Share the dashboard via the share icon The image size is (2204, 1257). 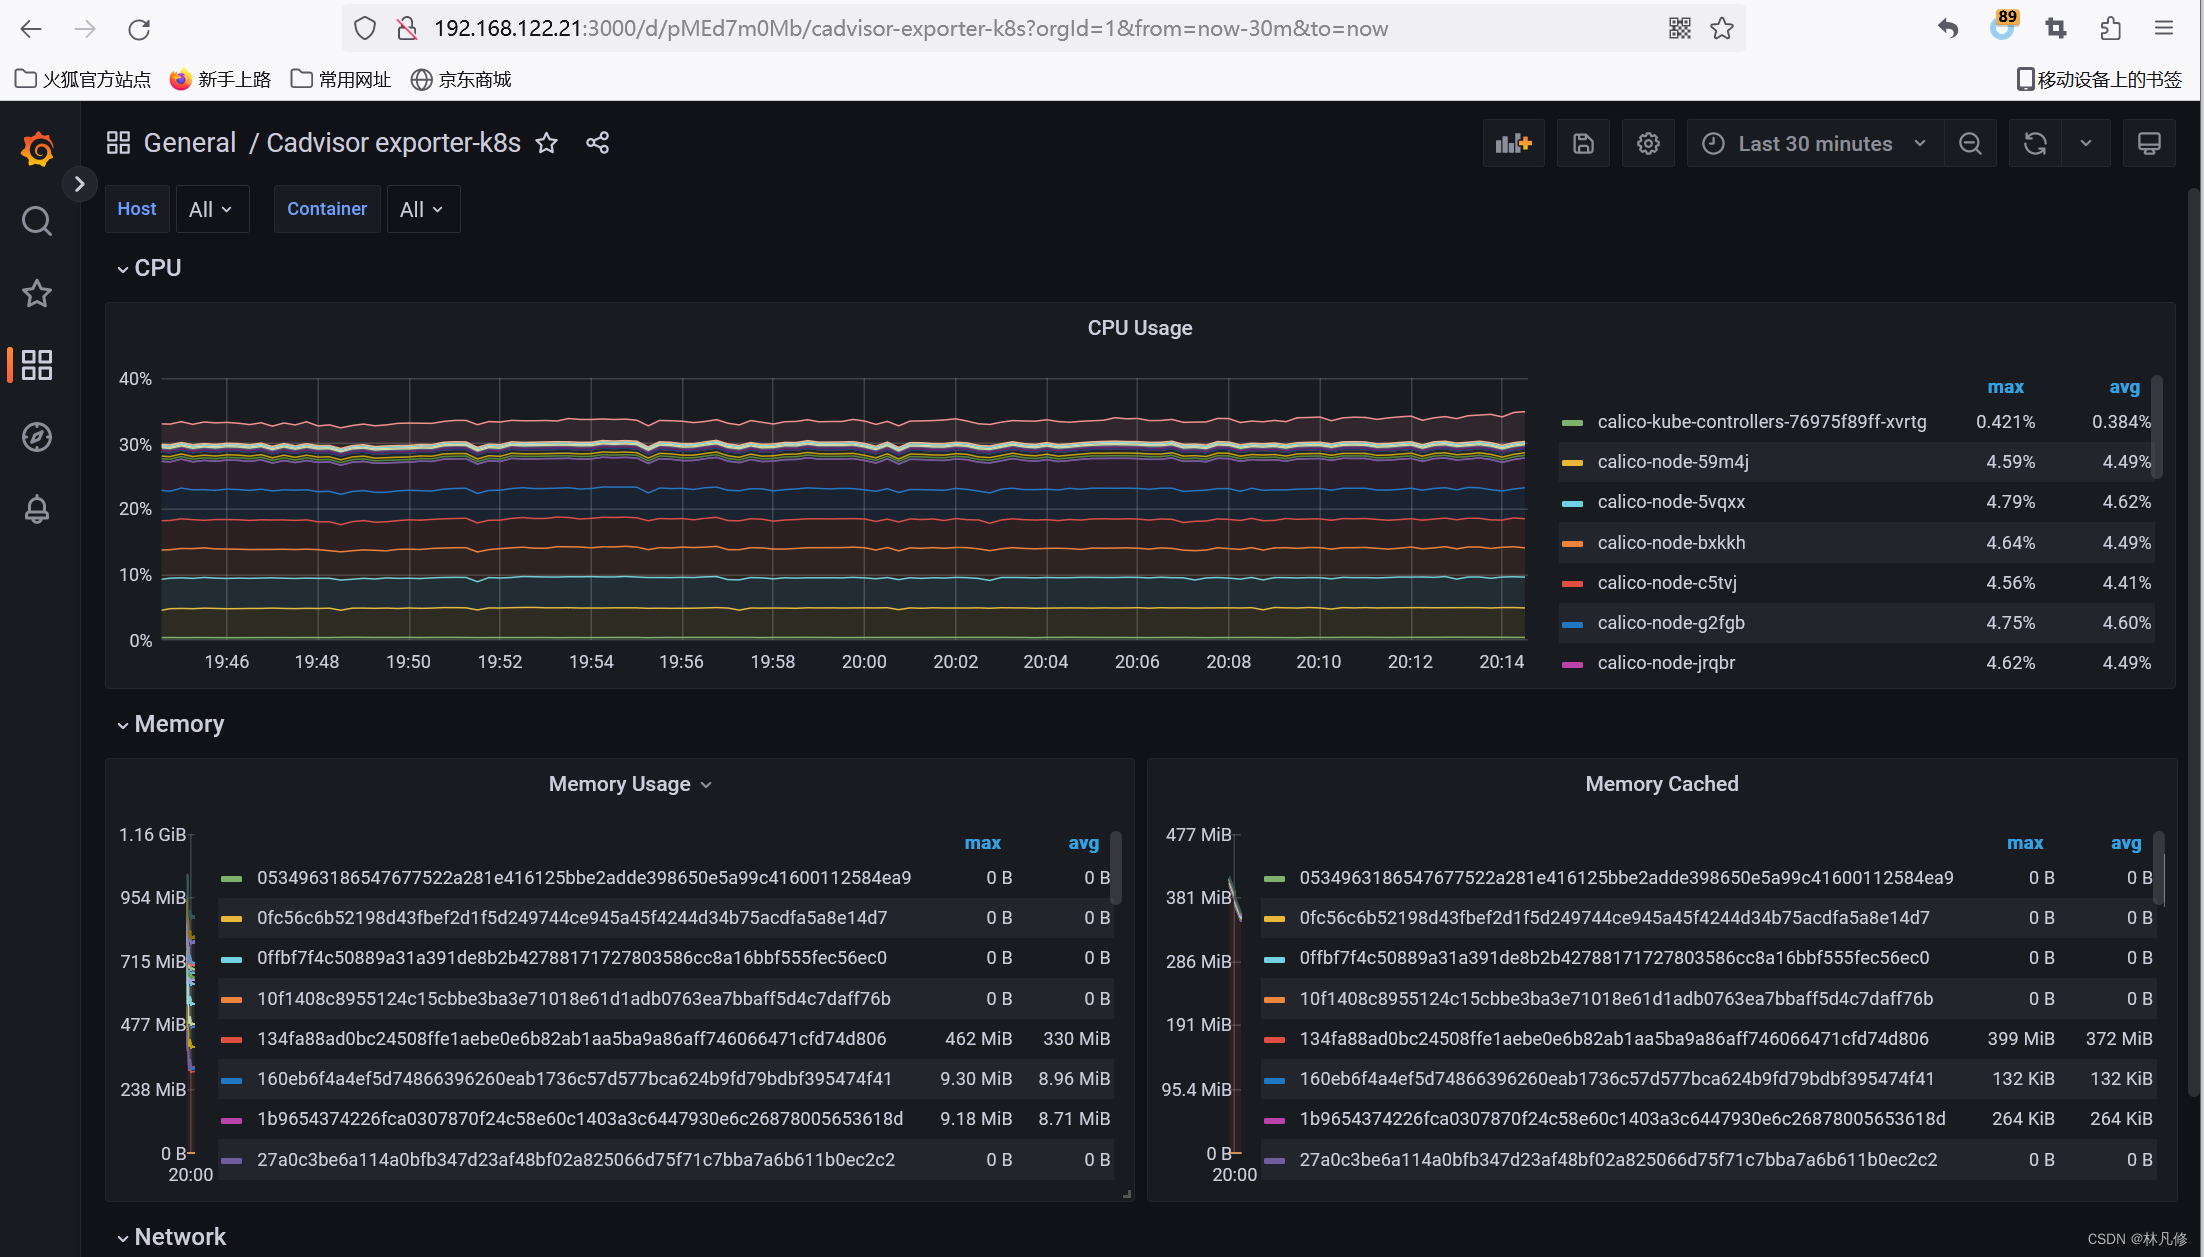tap(597, 143)
